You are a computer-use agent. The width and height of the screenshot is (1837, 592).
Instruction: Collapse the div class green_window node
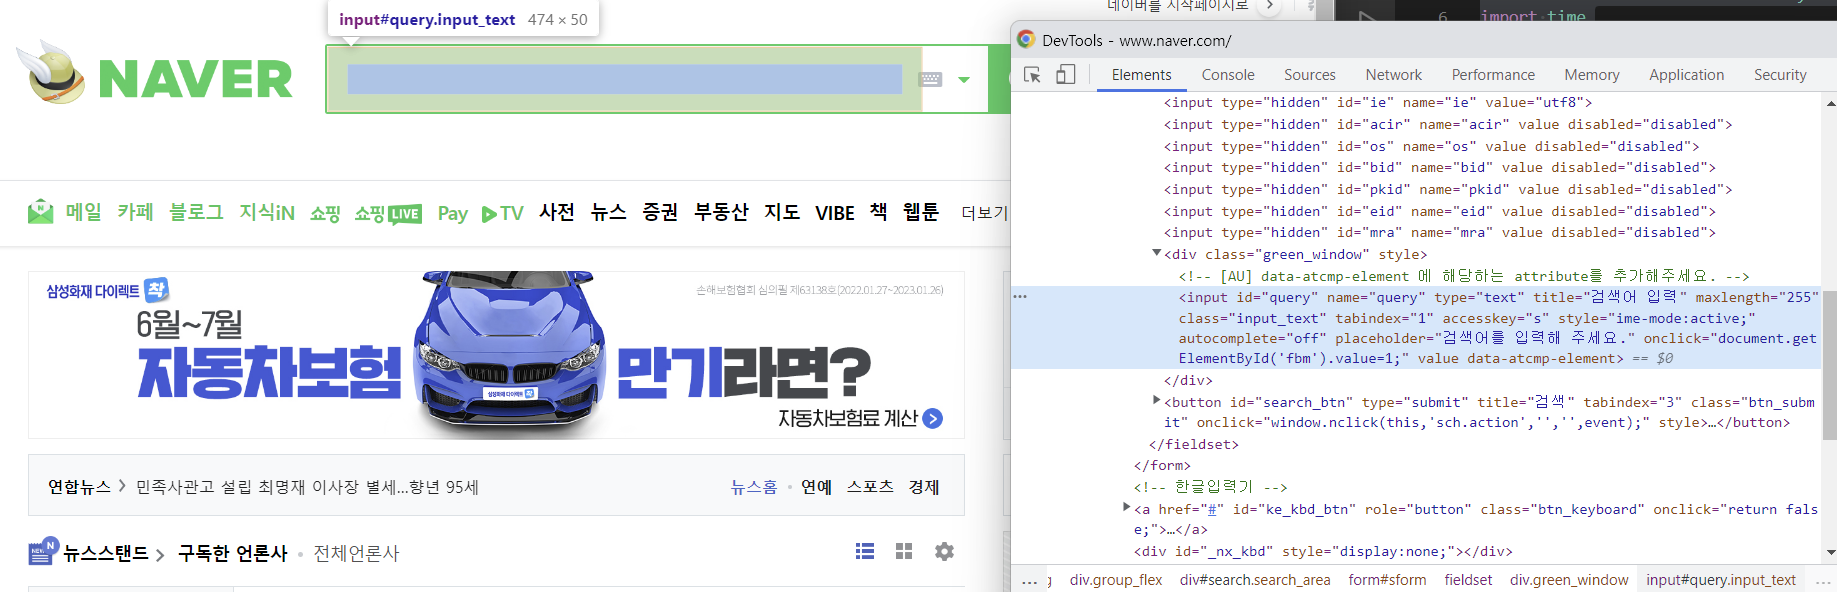(x=1156, y=254)
